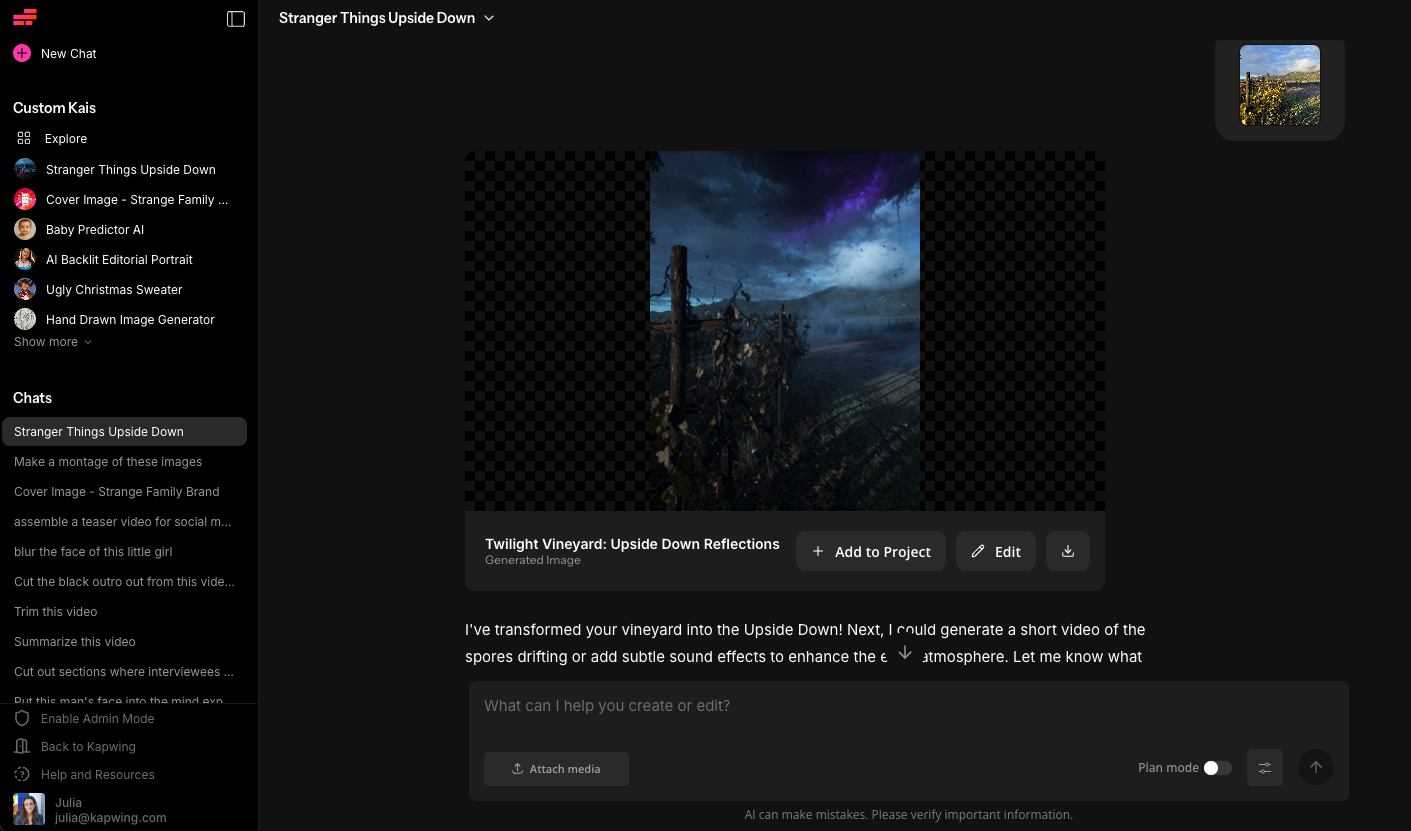Click the Edit image button
Screen dimensions: 1411x831
[995, 551]
